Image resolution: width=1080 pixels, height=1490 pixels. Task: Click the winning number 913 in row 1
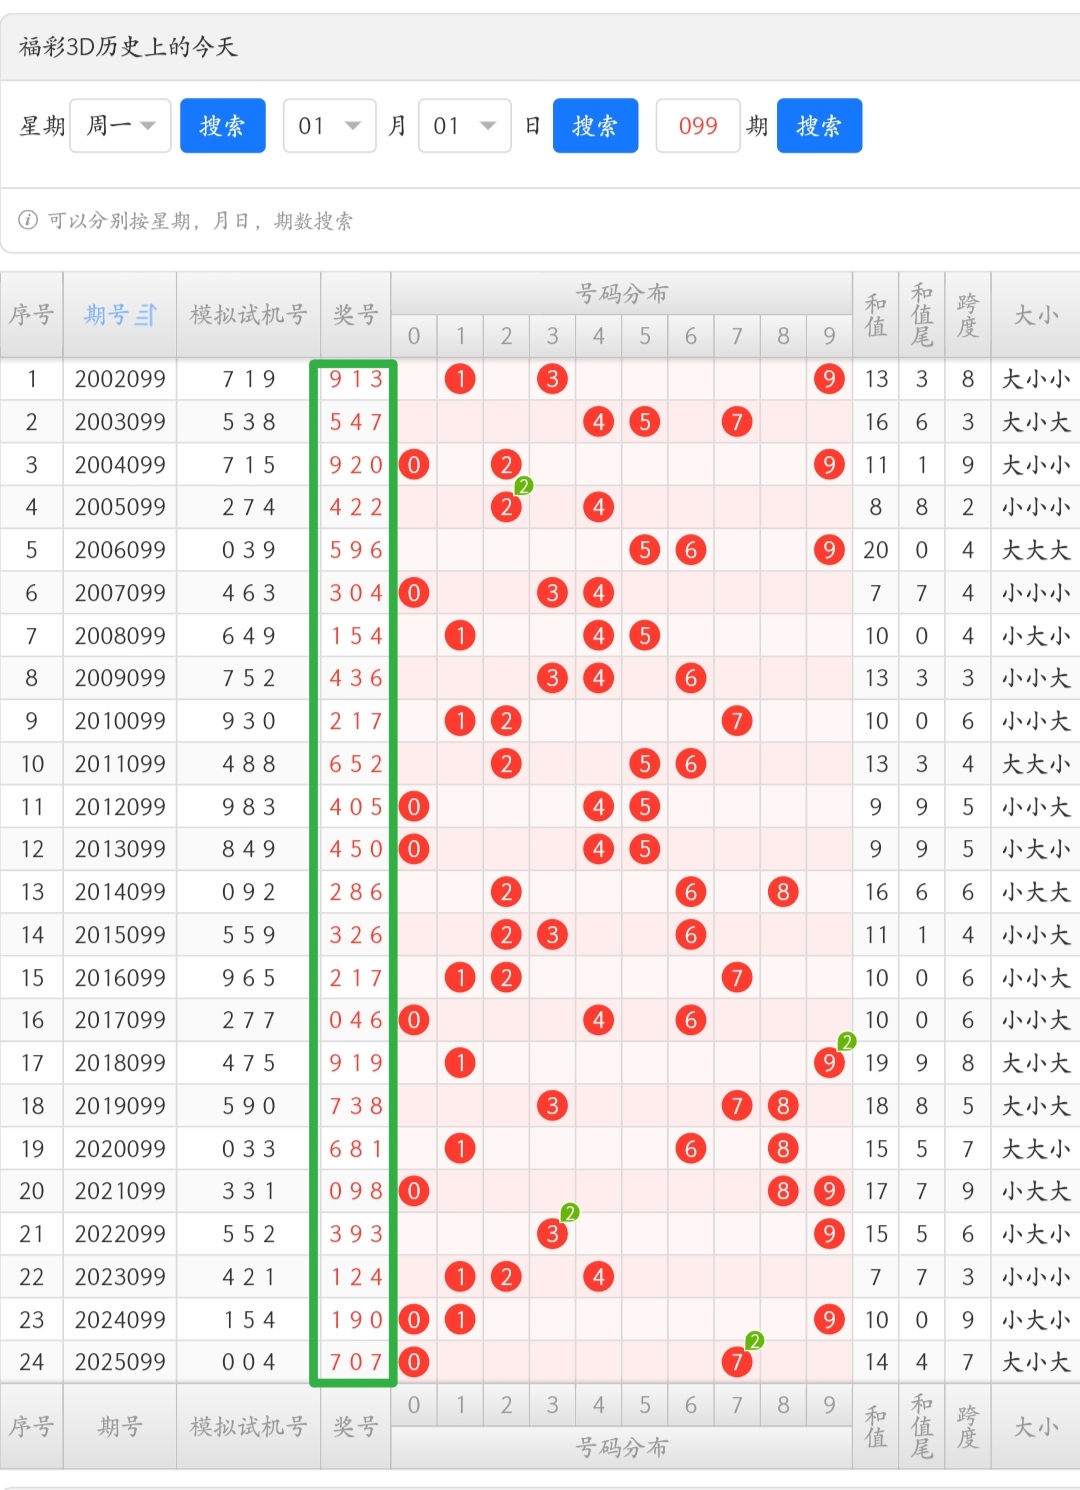click(x=356, y=379)
